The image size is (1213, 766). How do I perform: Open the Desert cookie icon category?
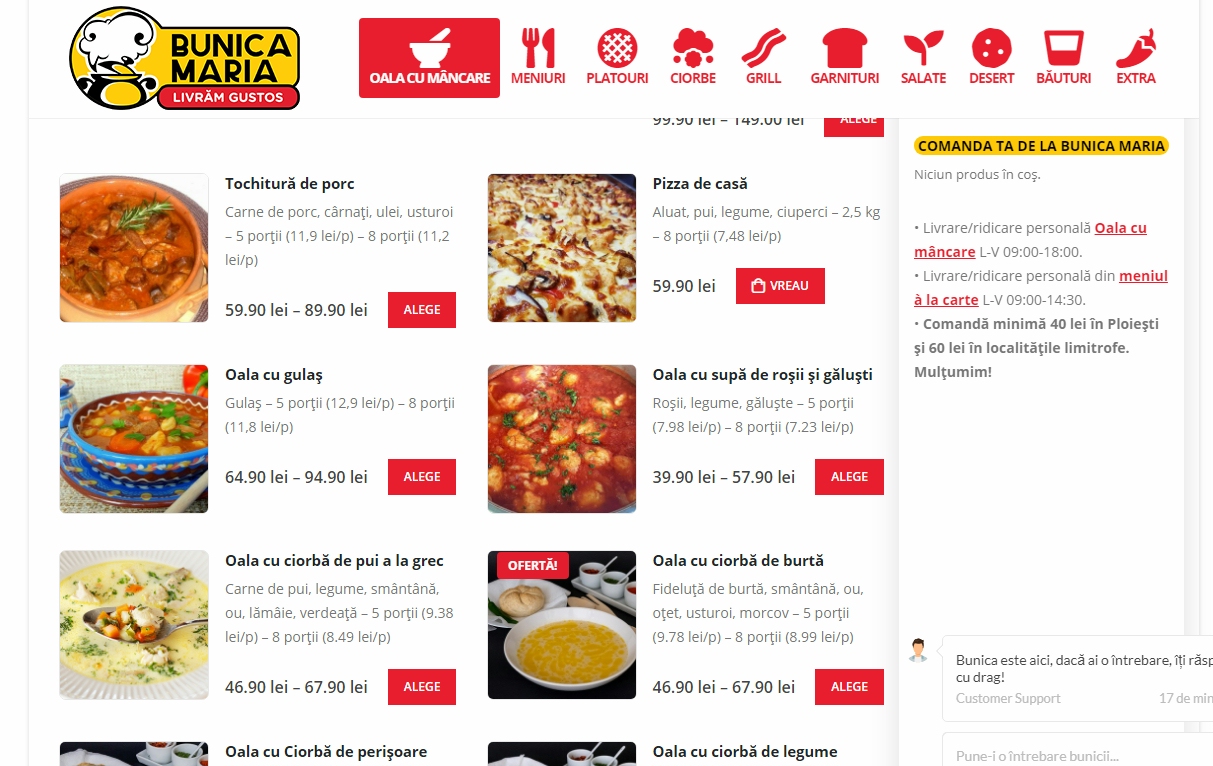point(991,57)
